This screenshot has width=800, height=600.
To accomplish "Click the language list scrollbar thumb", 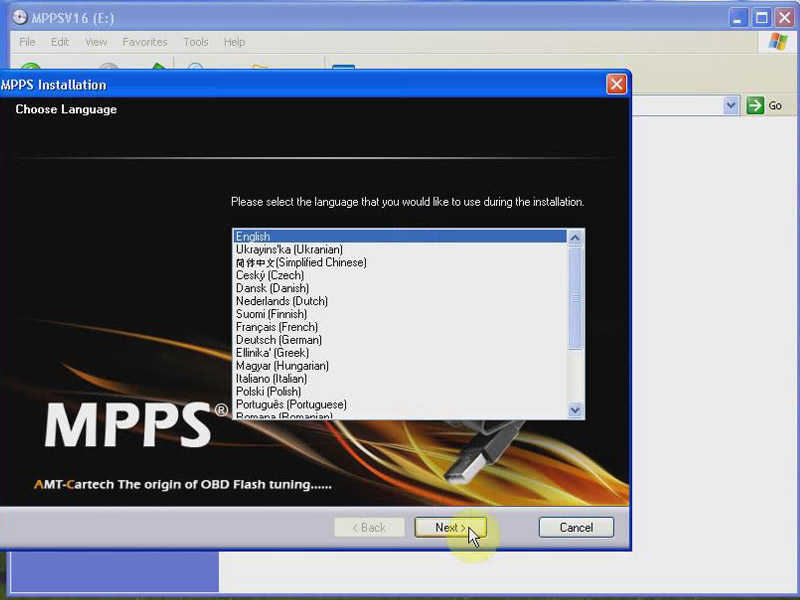I will pyautogui.click(x=576, y=298).
